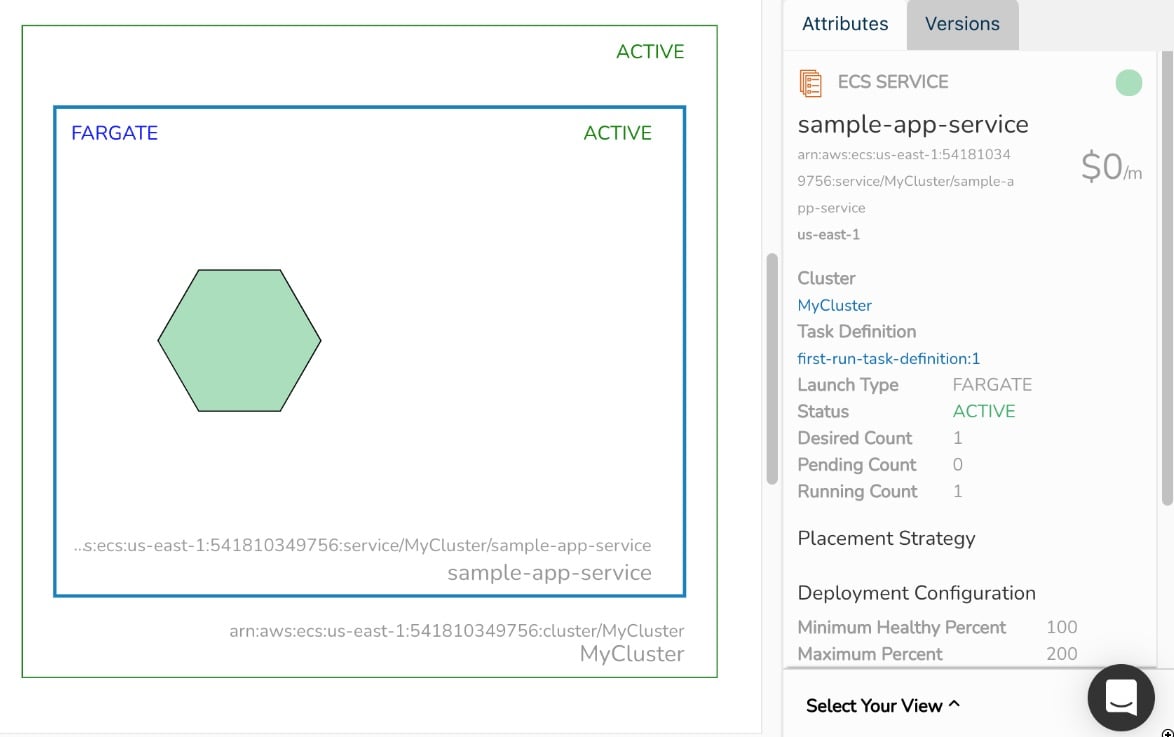Open the first-run-task-definition:1 link
This screenshot has width=1174, height=737.
point(888,358)
